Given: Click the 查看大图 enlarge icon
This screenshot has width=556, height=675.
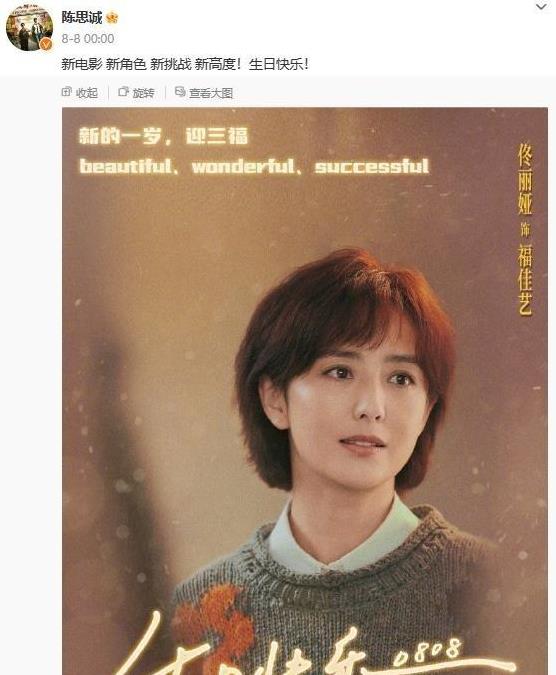Looking at the screenshot, I should click(180, 92).
